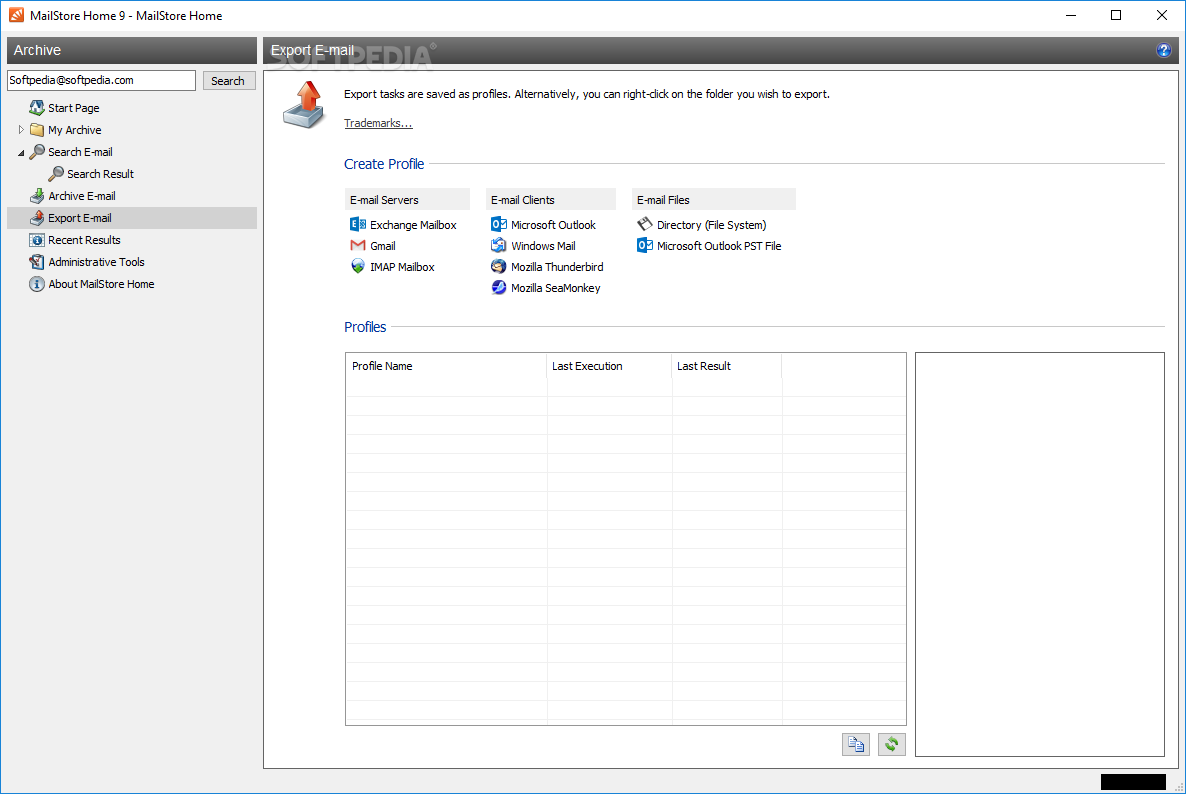Click the IMAP Mailbox globe icon
This screenshot has height=794, width=1186.
coord(358,266)
